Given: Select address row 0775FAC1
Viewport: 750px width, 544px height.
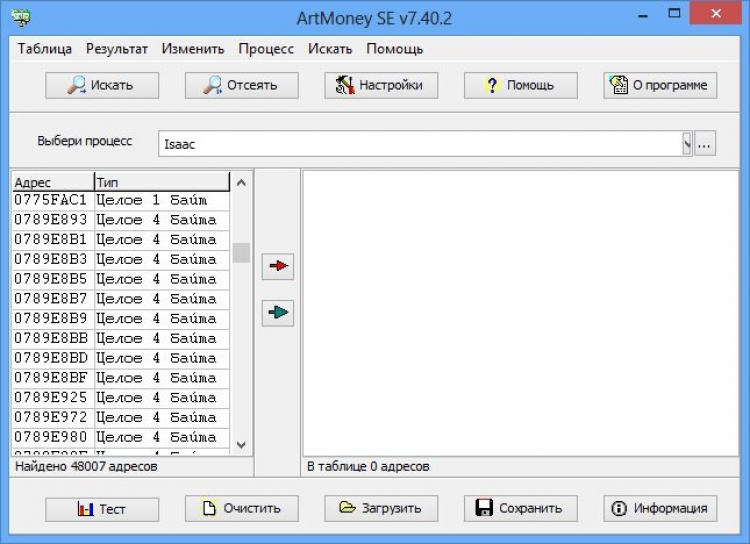Looking at the screenshot, I should click(x=121, y=200).
